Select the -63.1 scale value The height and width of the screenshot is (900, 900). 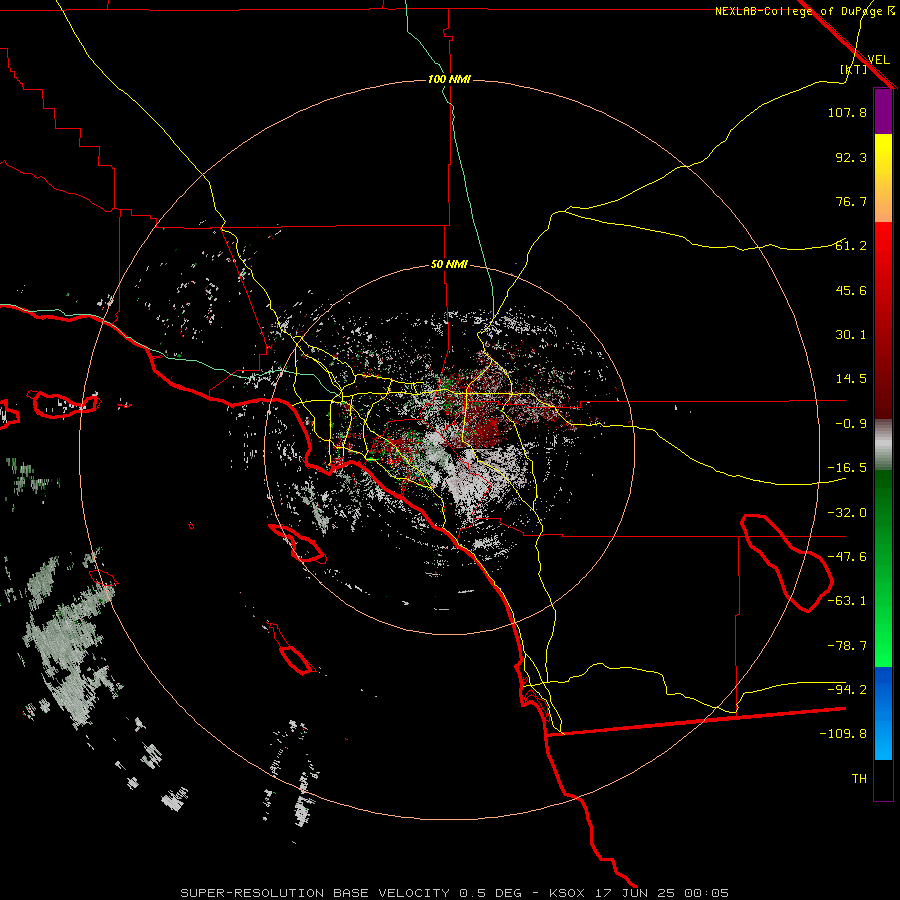coord(847,601)
